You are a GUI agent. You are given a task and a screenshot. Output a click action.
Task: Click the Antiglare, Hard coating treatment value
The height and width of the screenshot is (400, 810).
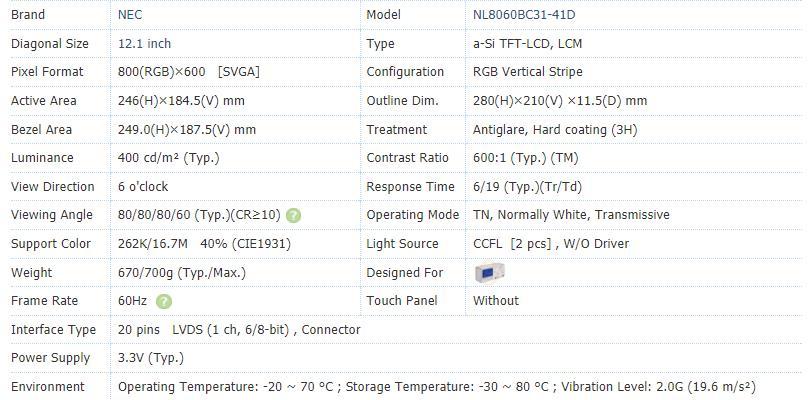coord(555,129)
